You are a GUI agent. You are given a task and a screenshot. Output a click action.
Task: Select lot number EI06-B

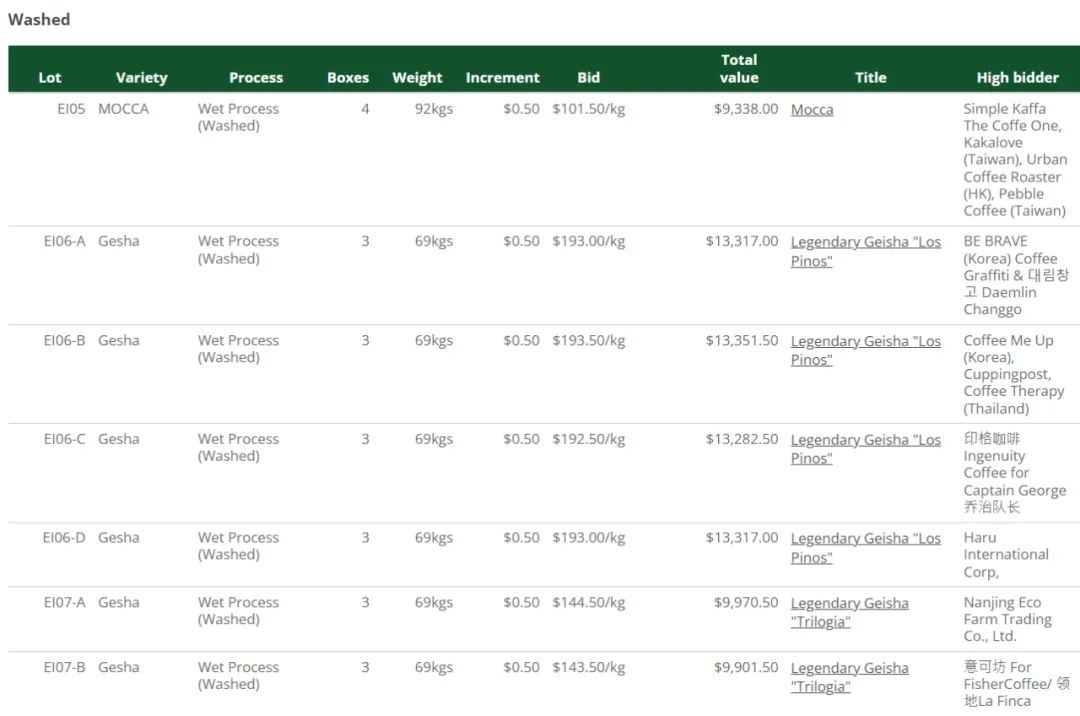click(x=65, y=340)
